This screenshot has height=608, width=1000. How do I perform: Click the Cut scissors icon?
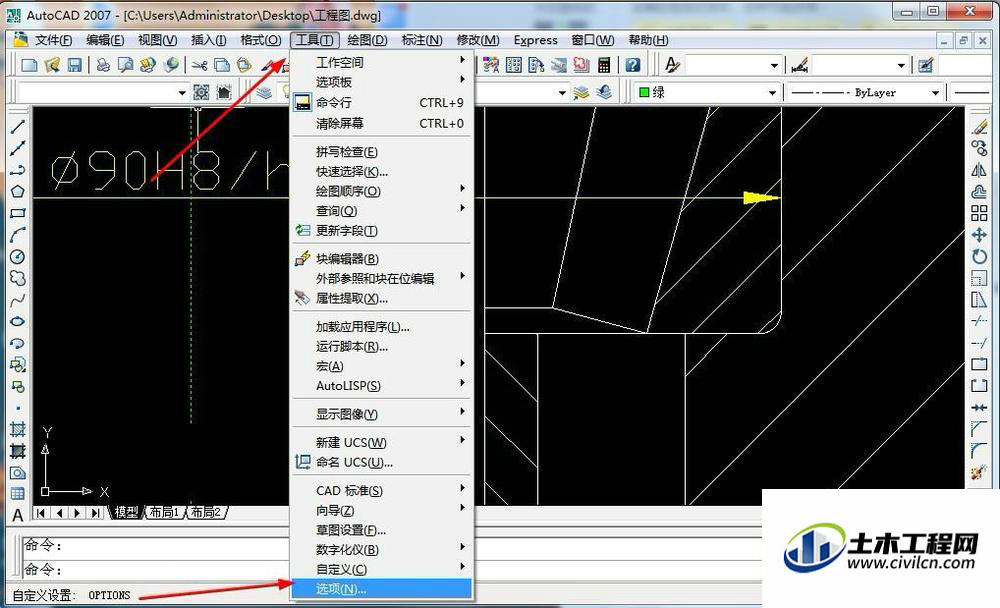tap(200, 64)
